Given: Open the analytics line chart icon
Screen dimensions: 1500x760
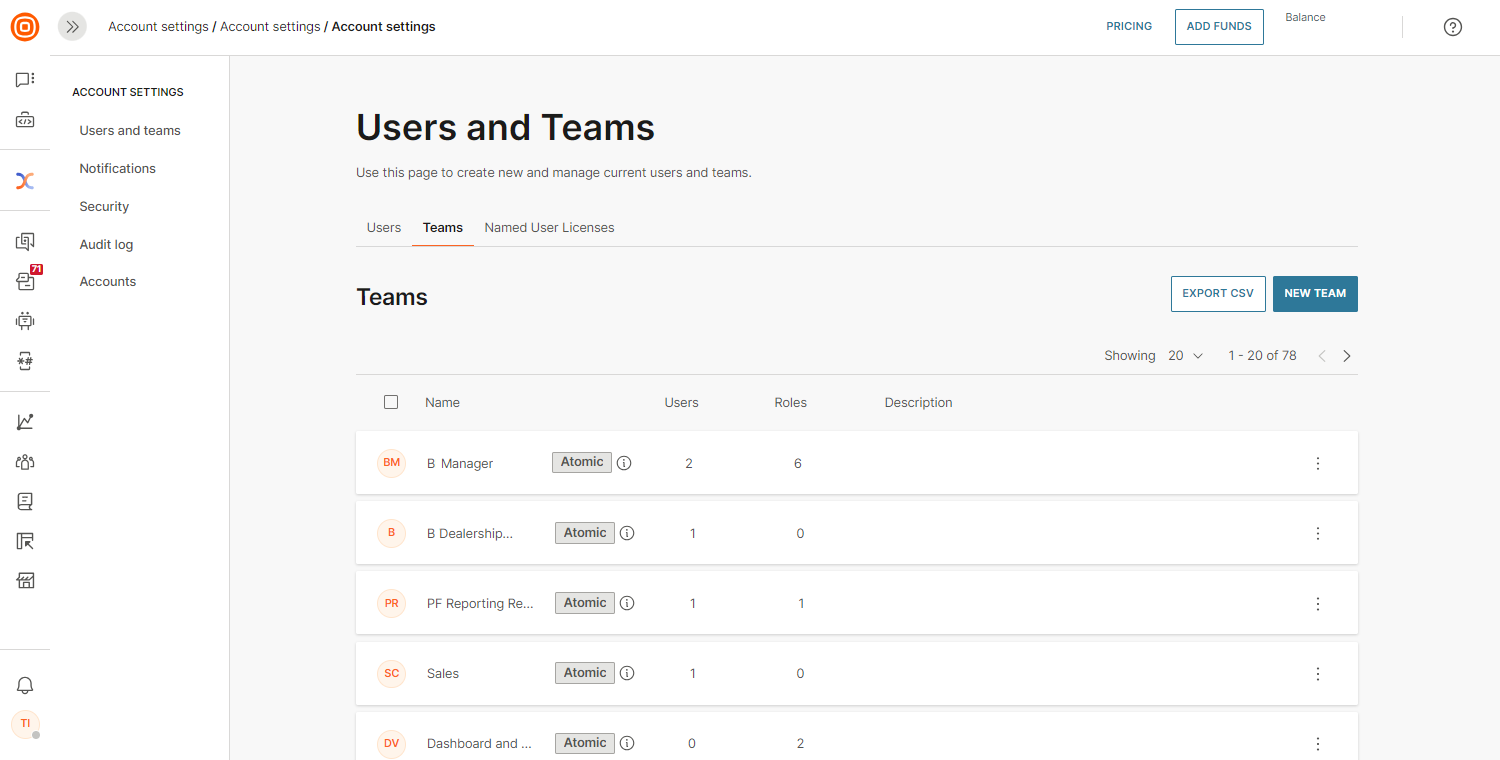Looking at the screenshot, I should [25, 422].
